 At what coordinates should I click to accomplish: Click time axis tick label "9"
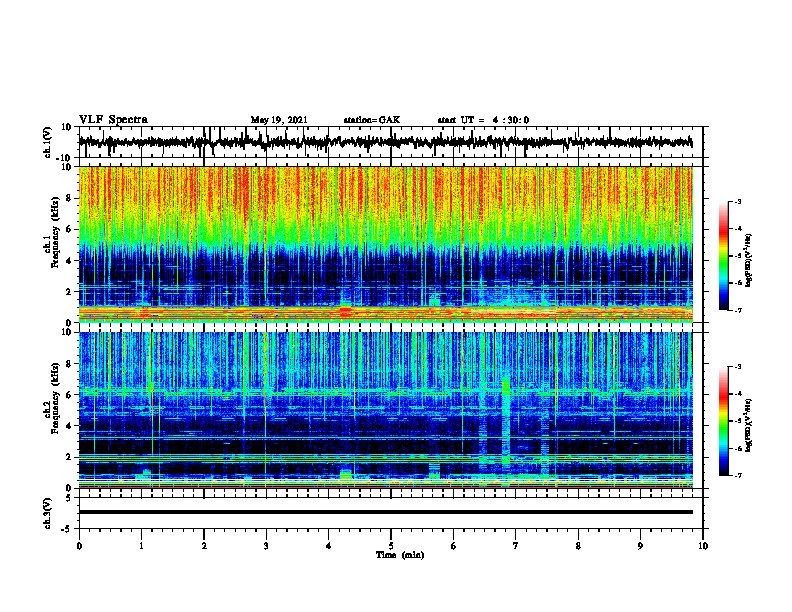[640, 546]
